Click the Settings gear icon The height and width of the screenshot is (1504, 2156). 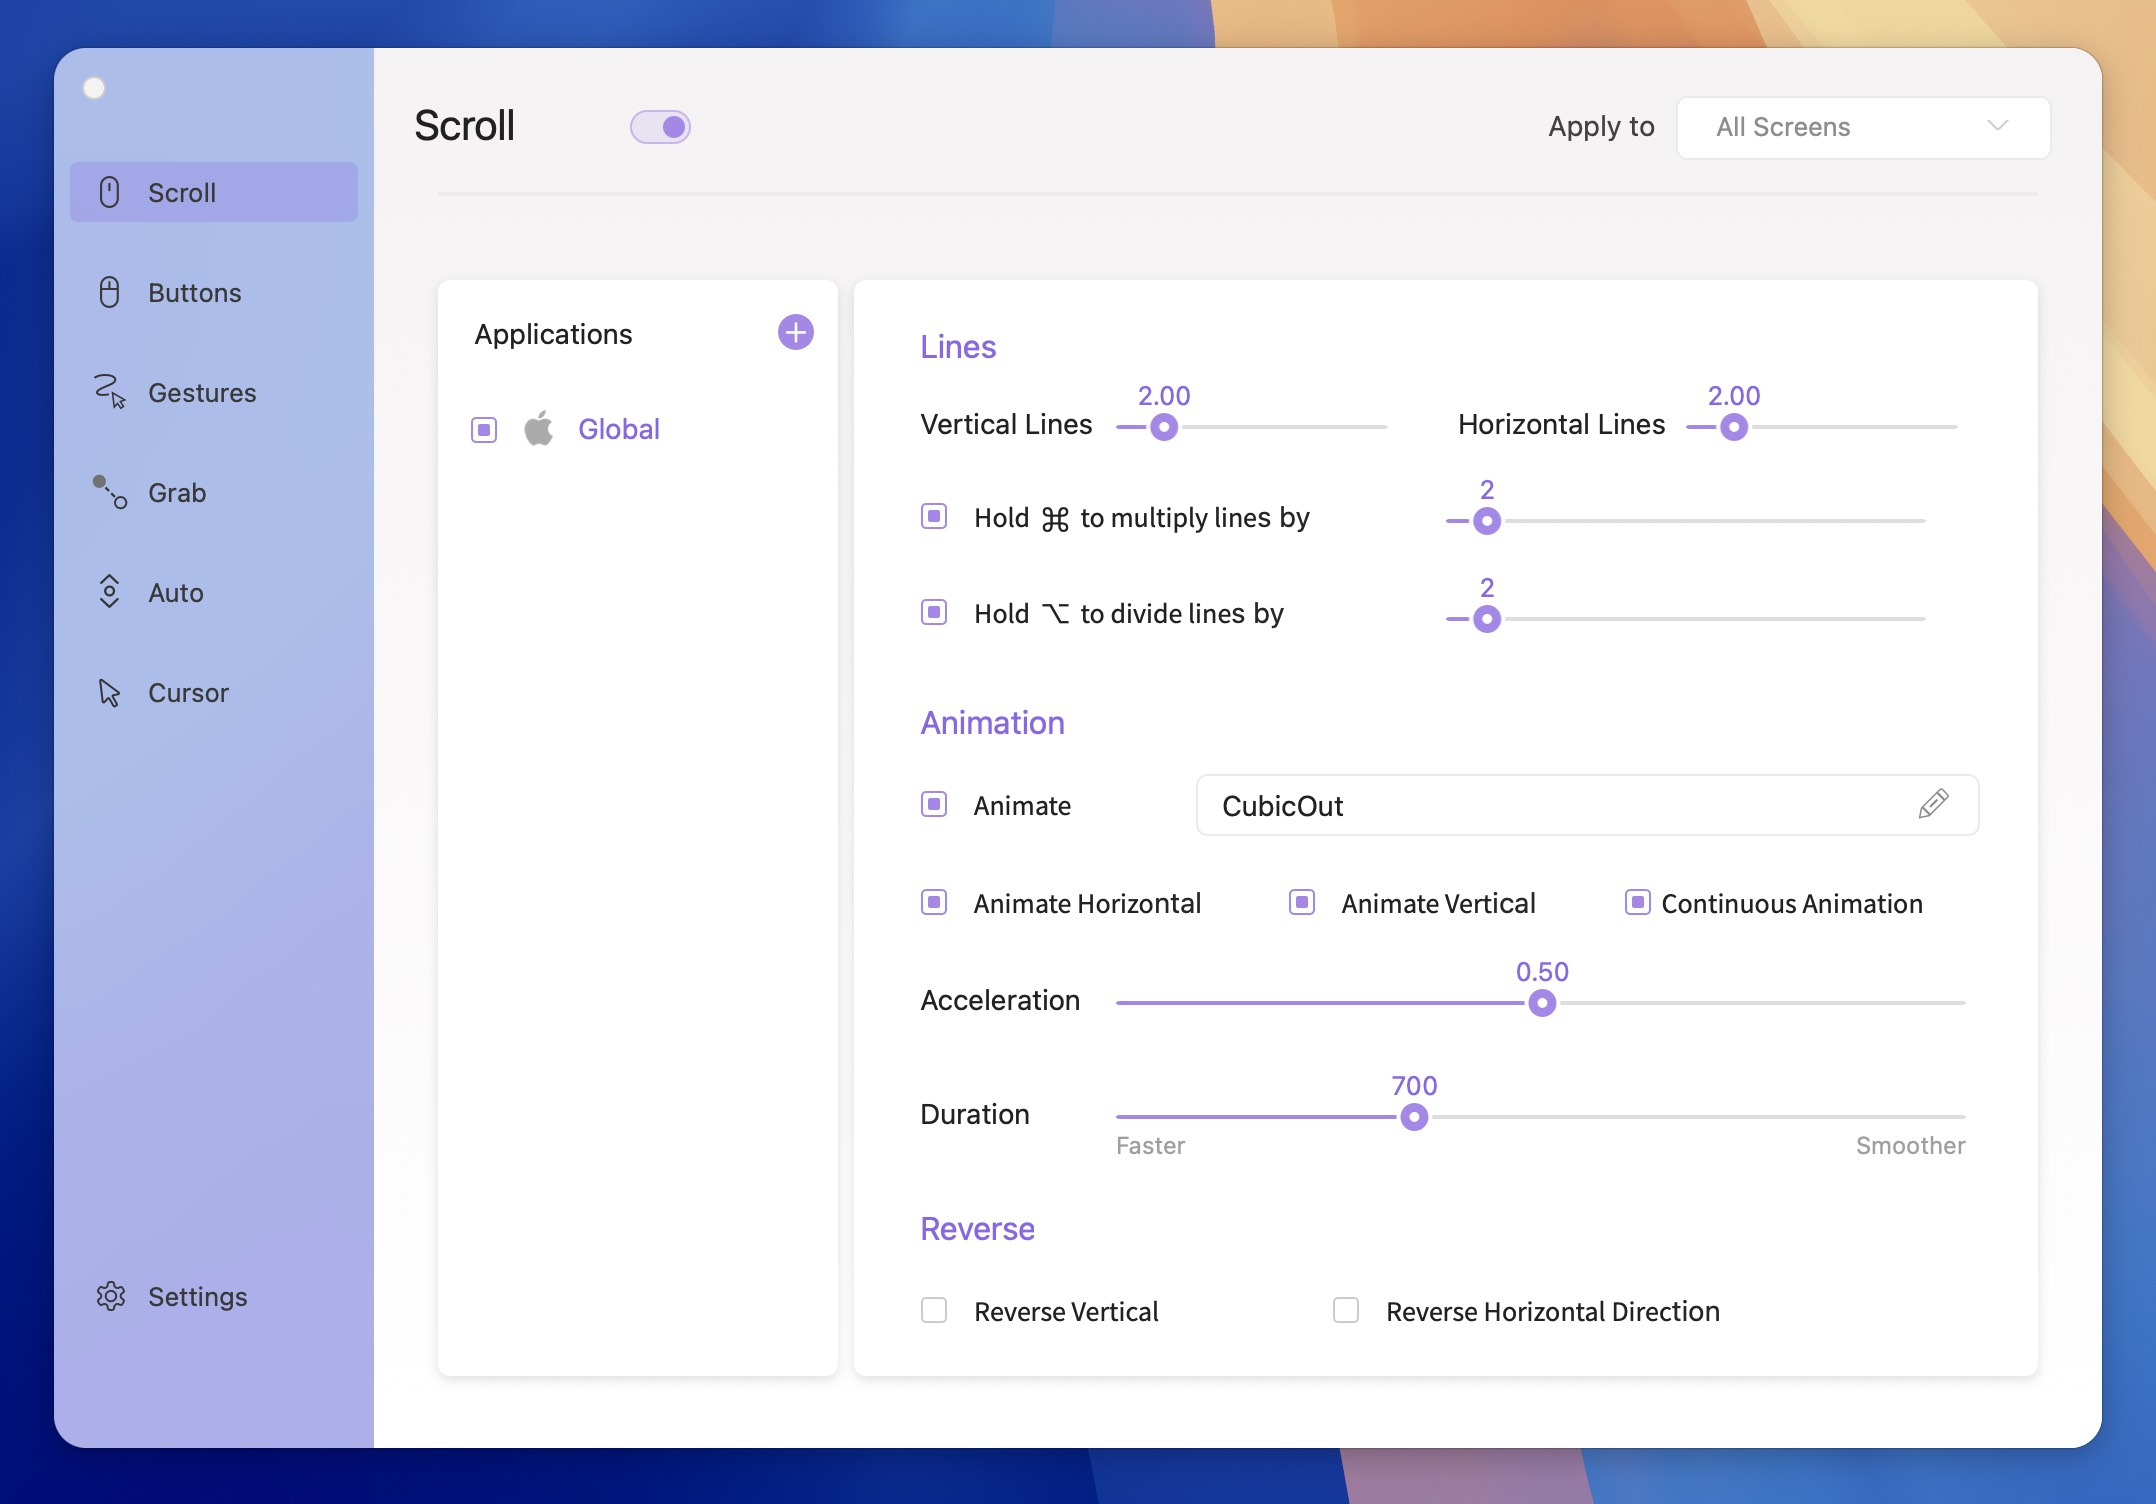point(110,1296)
